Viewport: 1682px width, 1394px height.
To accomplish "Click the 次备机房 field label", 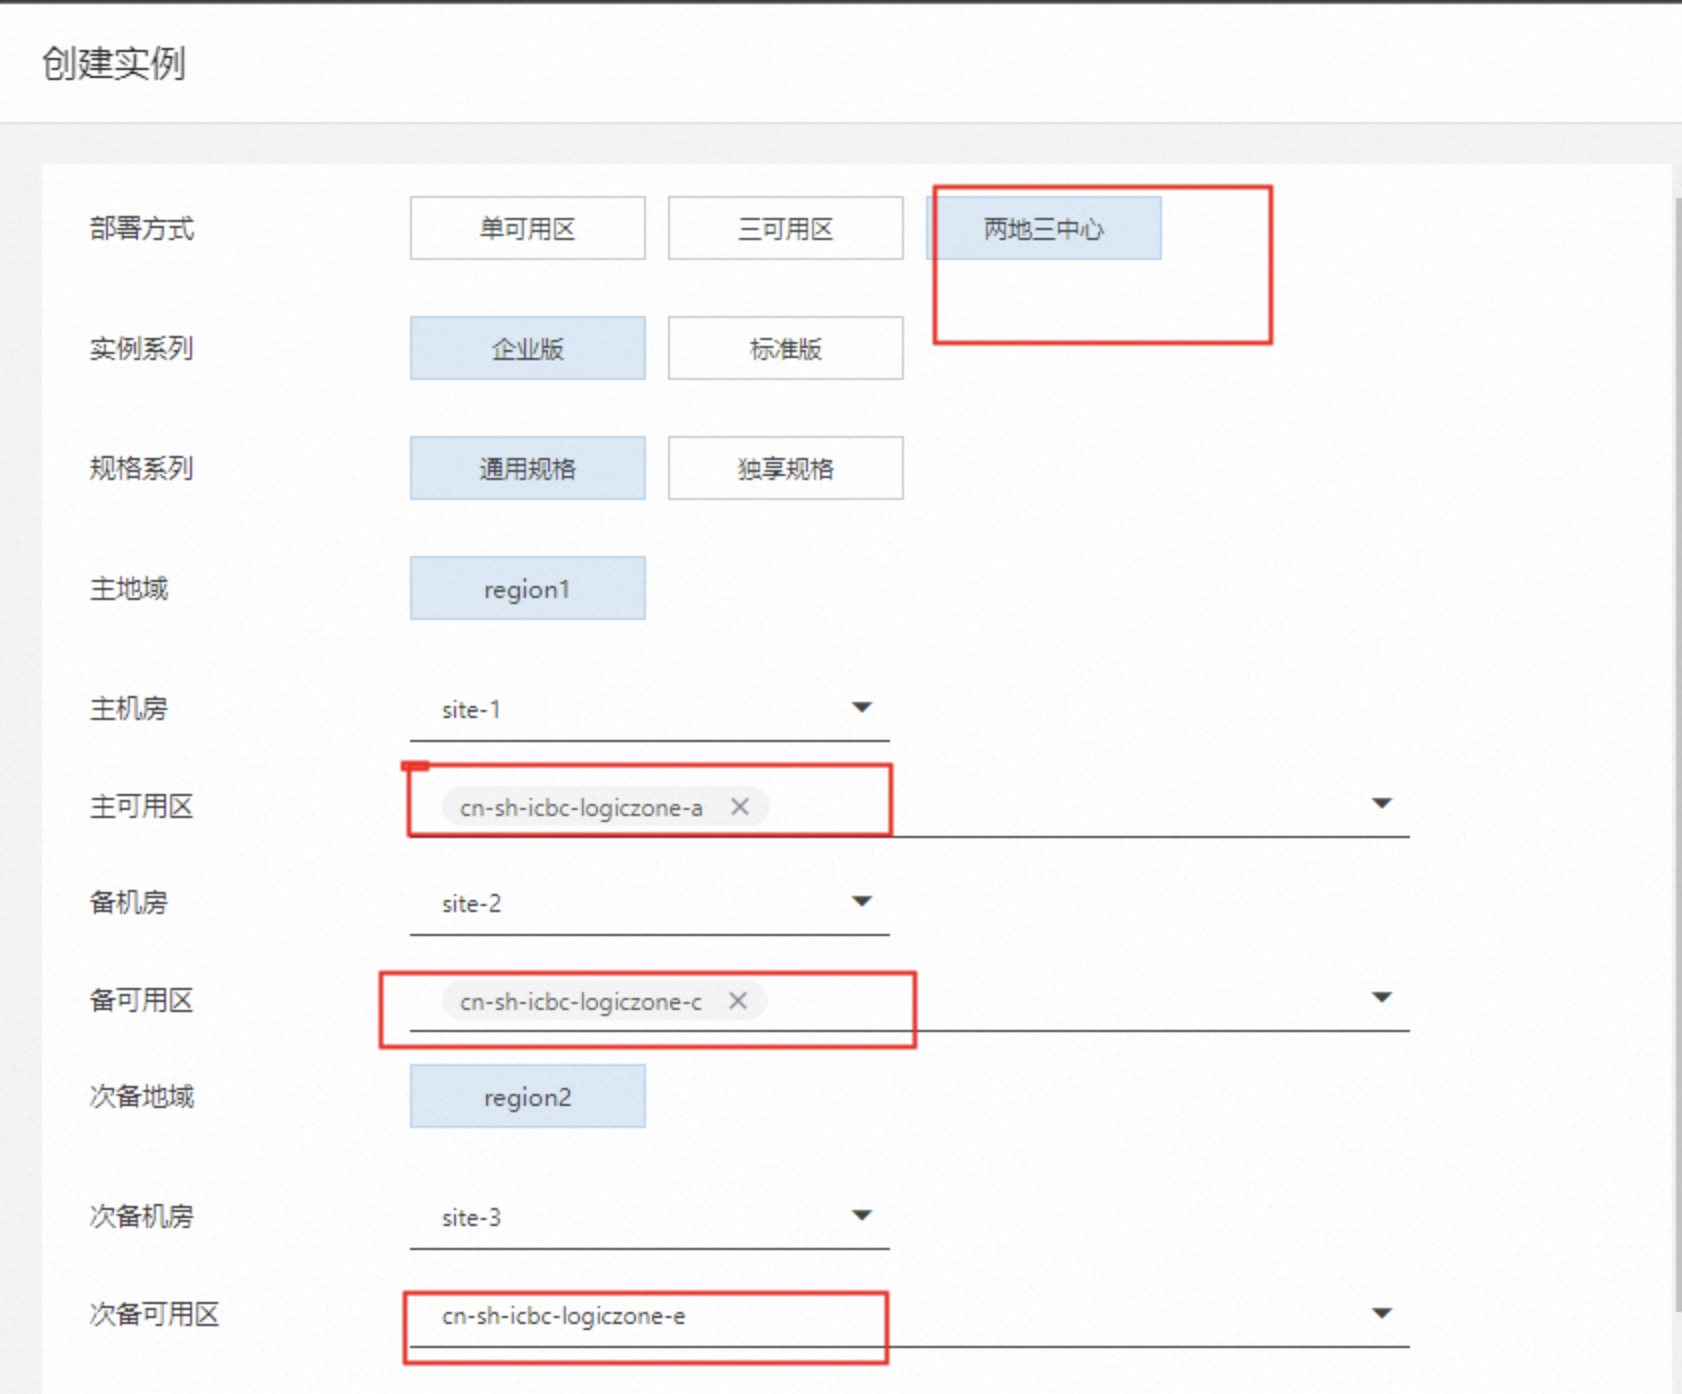I will (x=142, y=1217).
